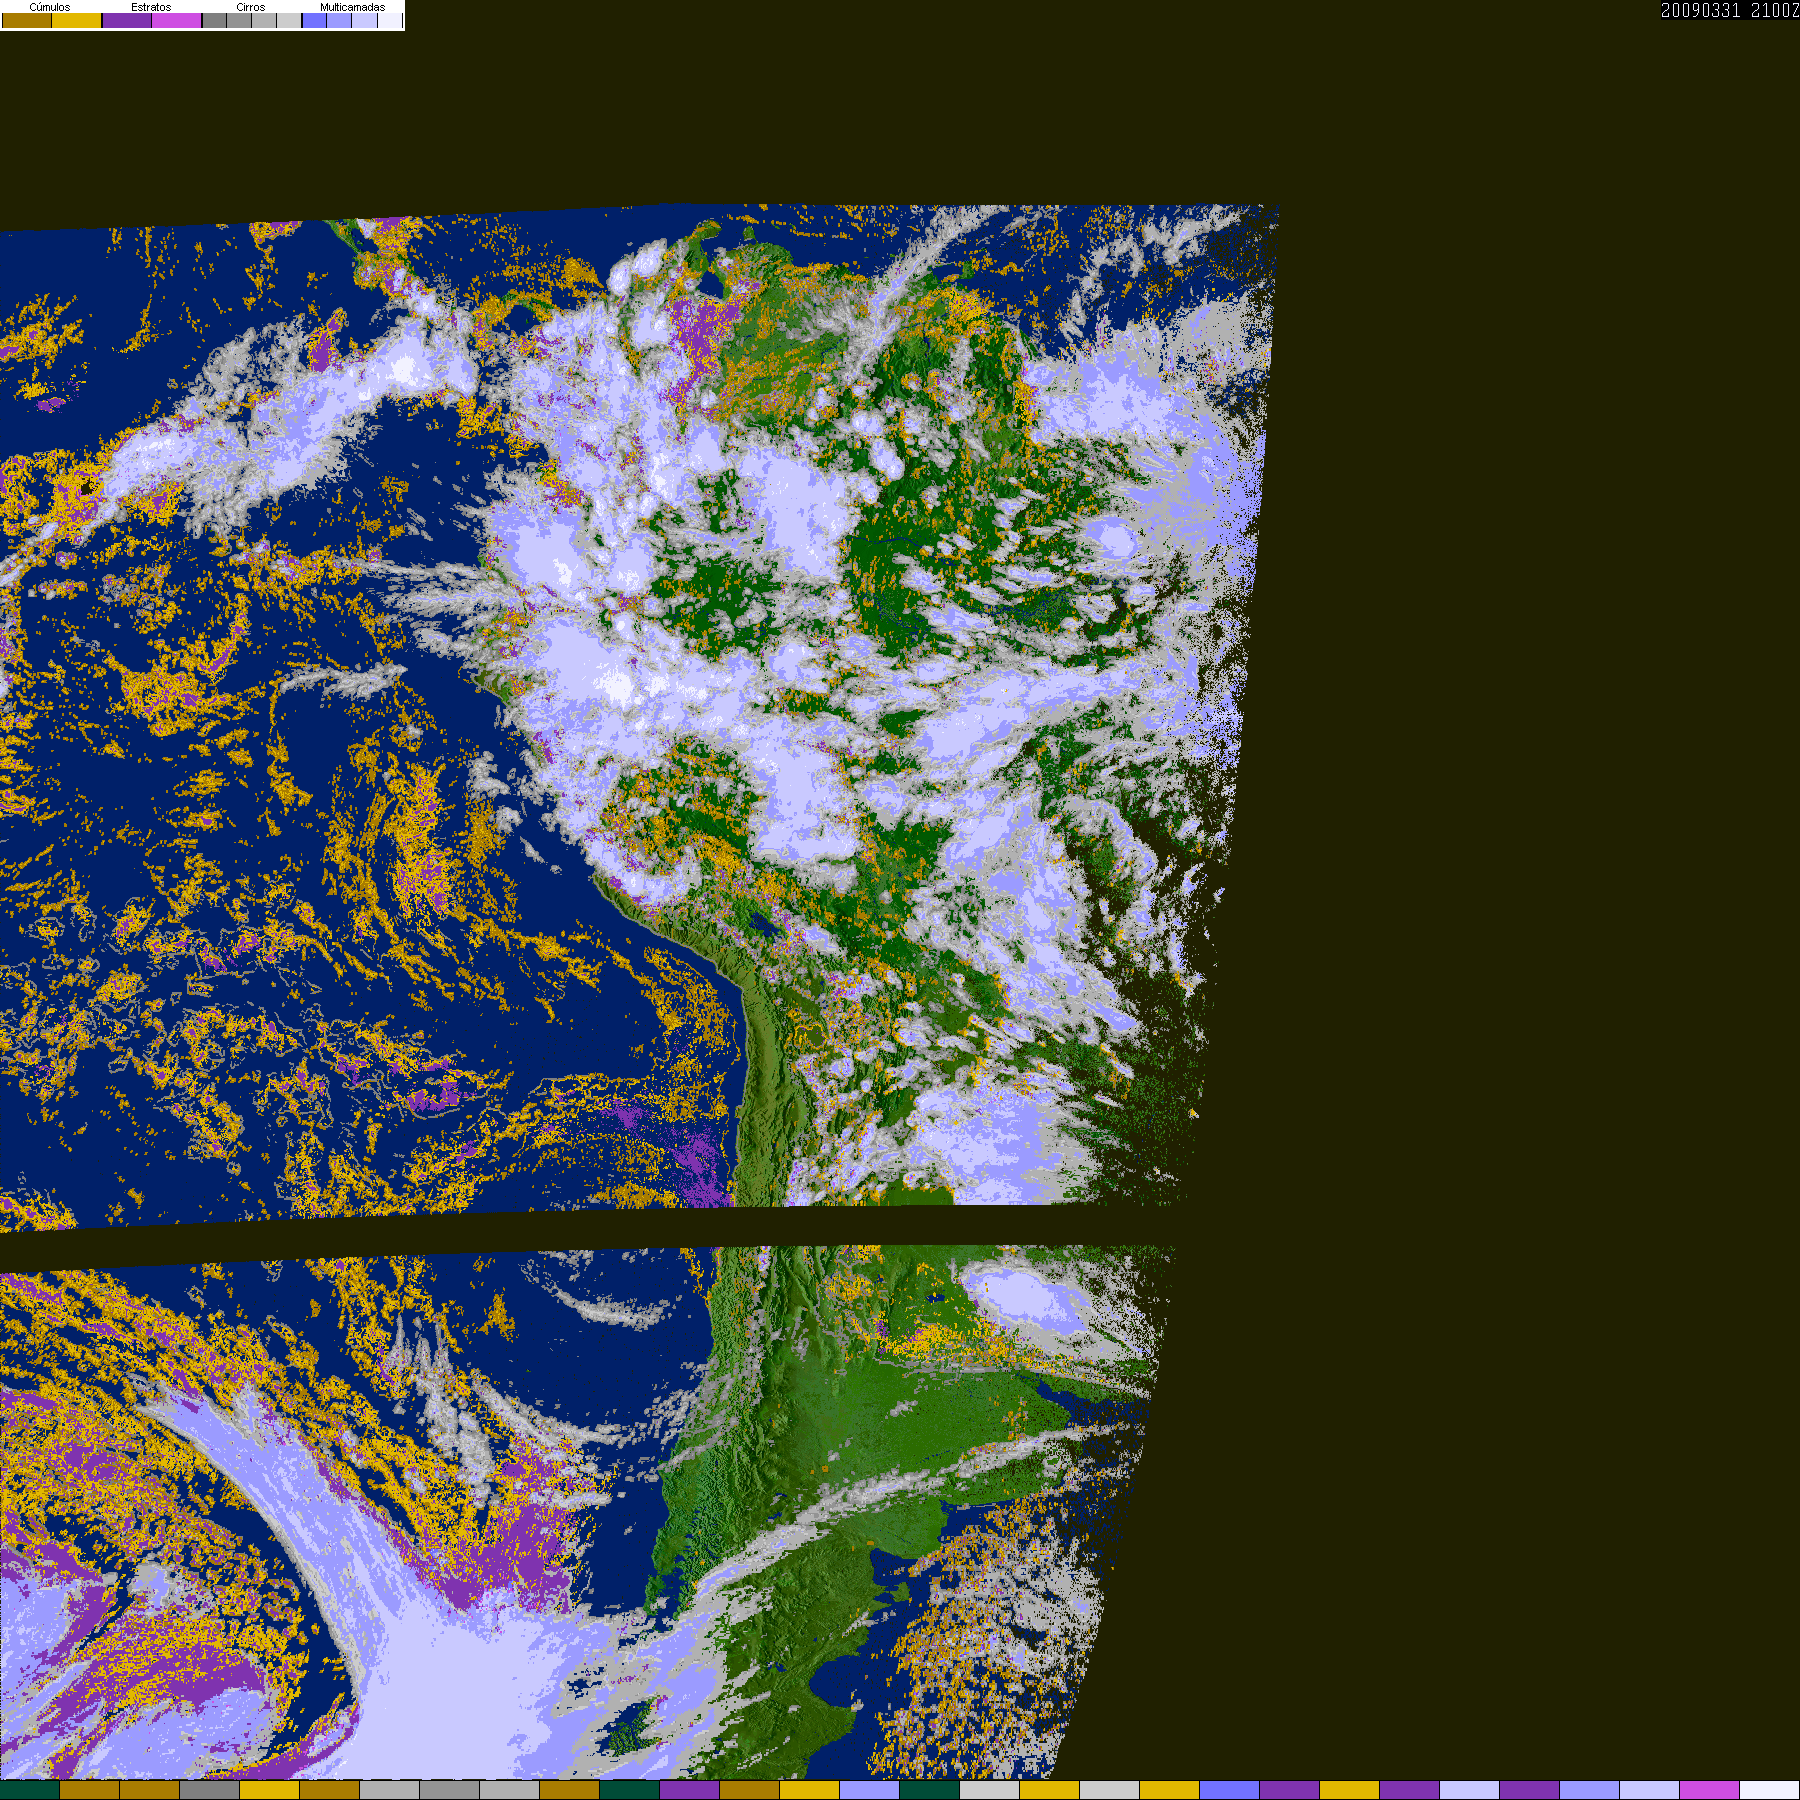1800x1800 pixels.
Task: Pick the second-lightest lavender Multicamadas swatch
Action: (x=364, y=20)
